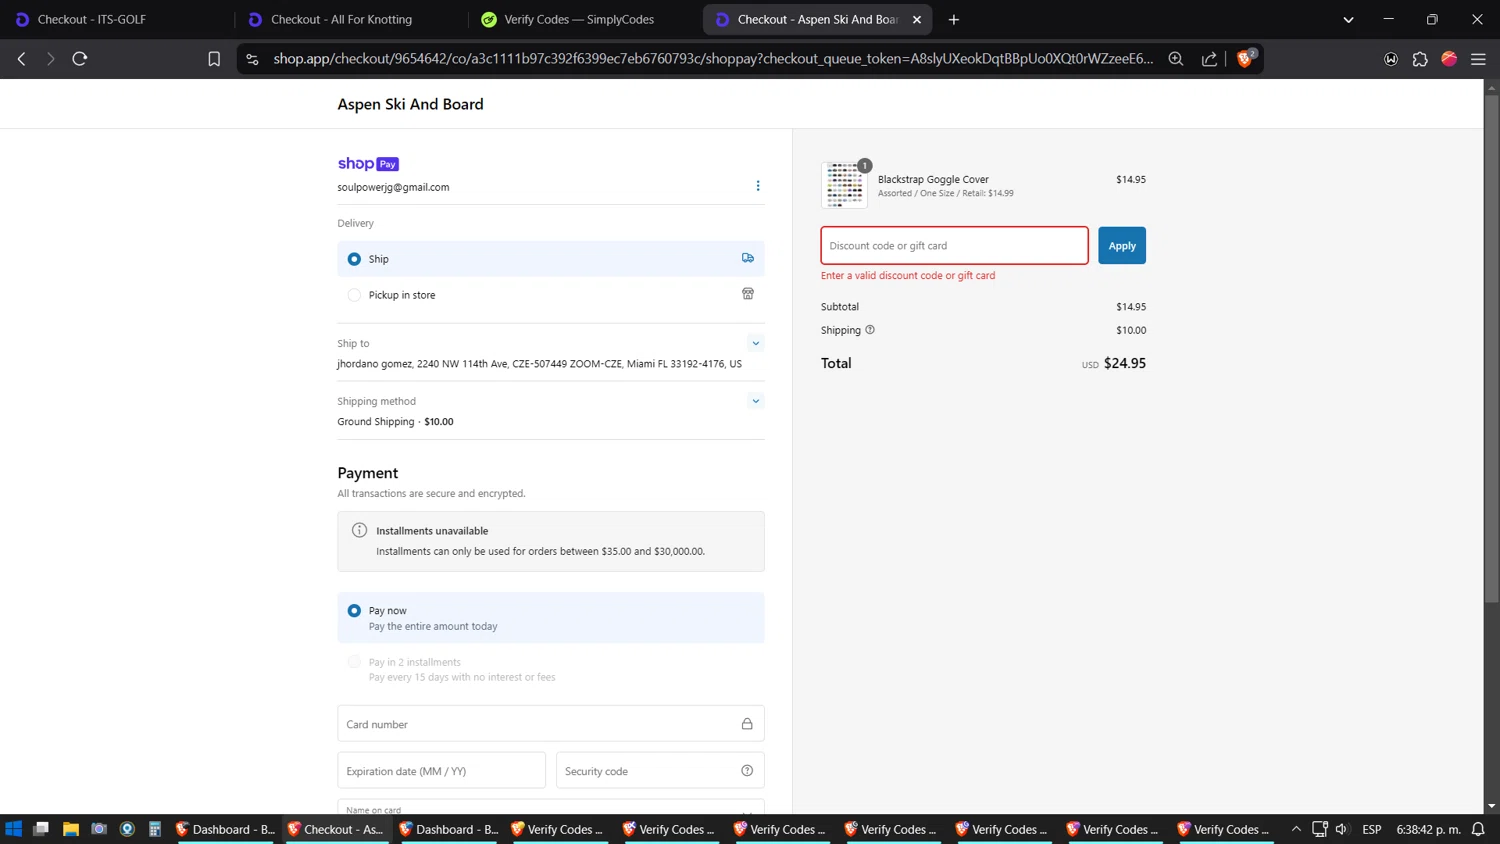Click the Shop Pay logo
1500x844 pixels.
[x=368, y=164]
